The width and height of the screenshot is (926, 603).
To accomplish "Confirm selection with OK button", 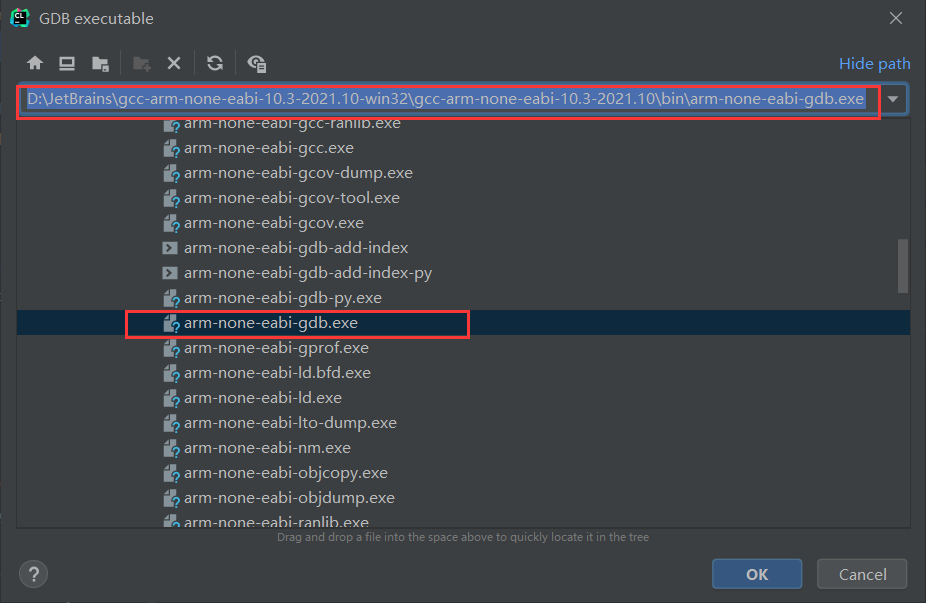I will 757,574.
